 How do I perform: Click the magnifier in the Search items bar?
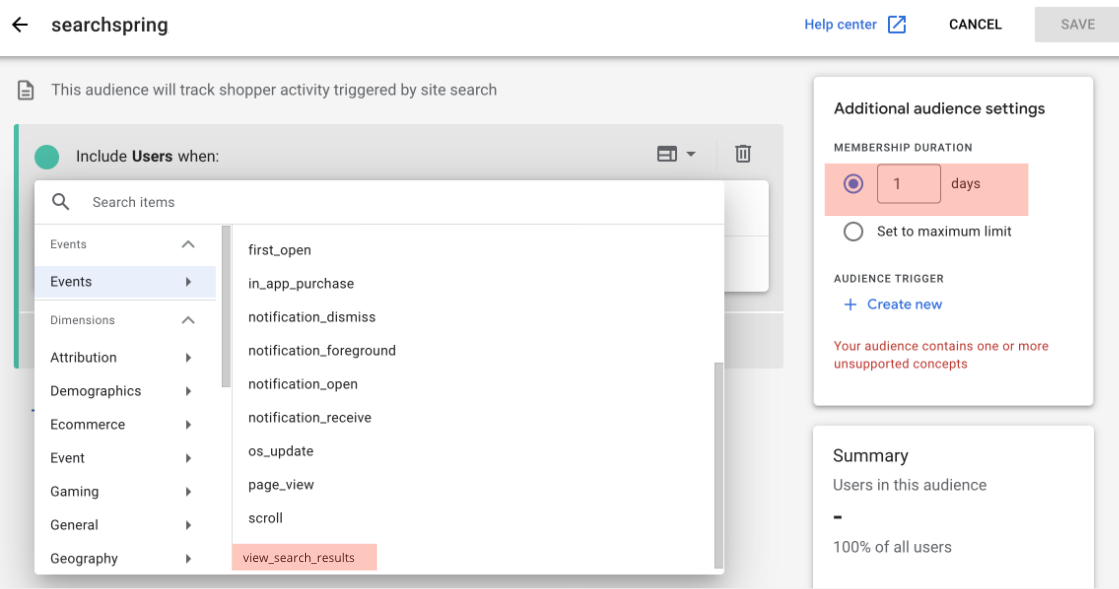point(60,201)
